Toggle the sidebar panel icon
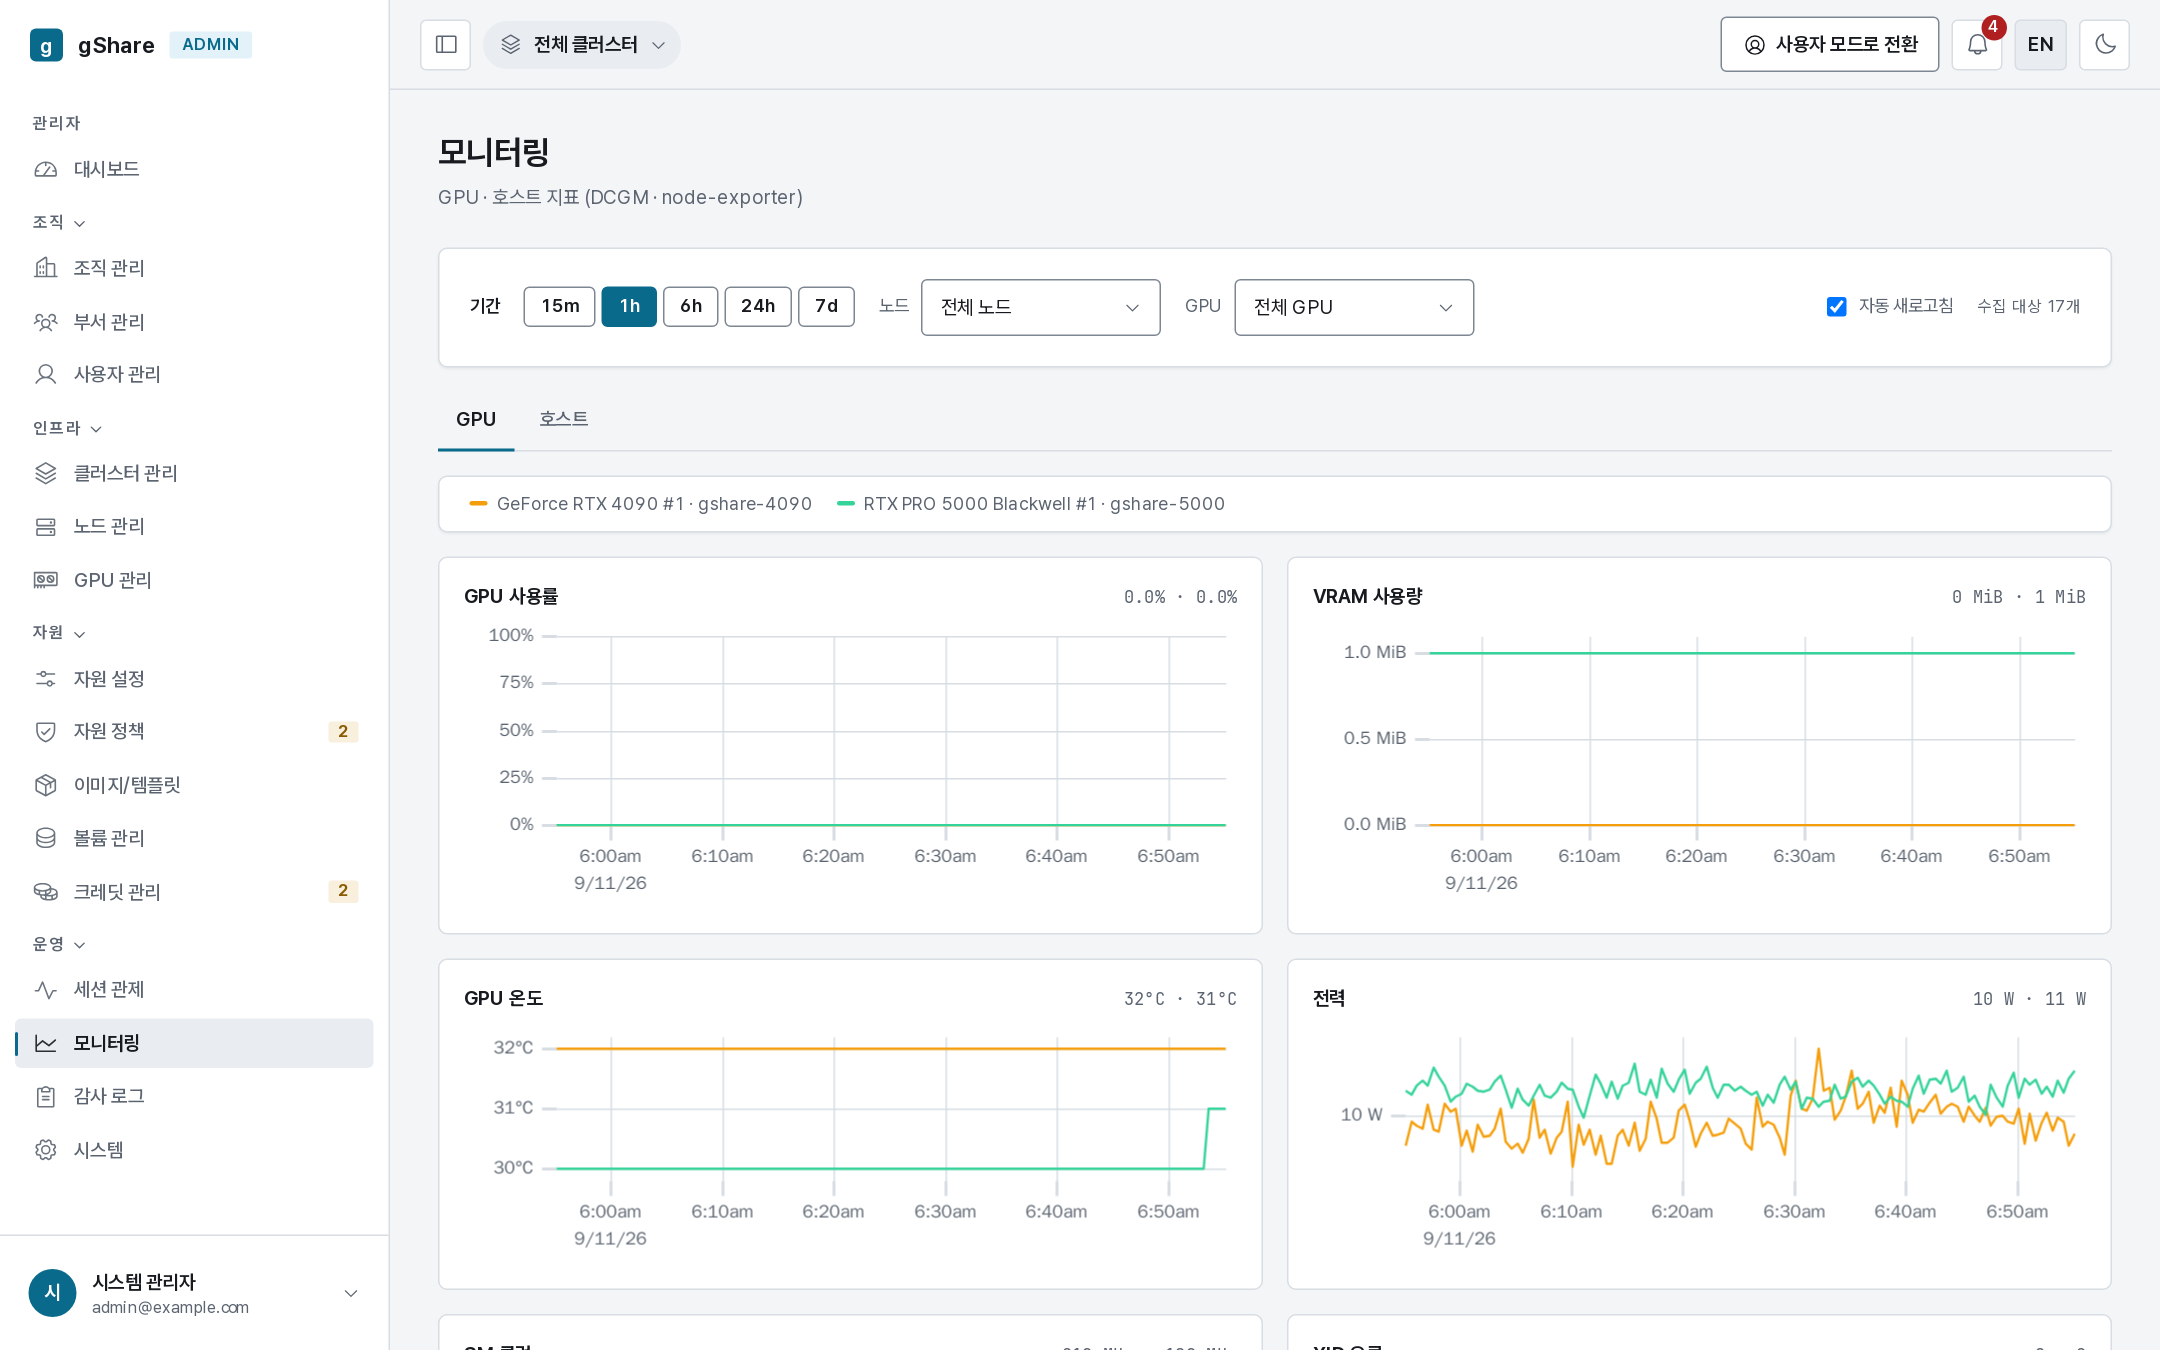The height and width of the screenshot is (1350, 2160). tap(446, 45)
